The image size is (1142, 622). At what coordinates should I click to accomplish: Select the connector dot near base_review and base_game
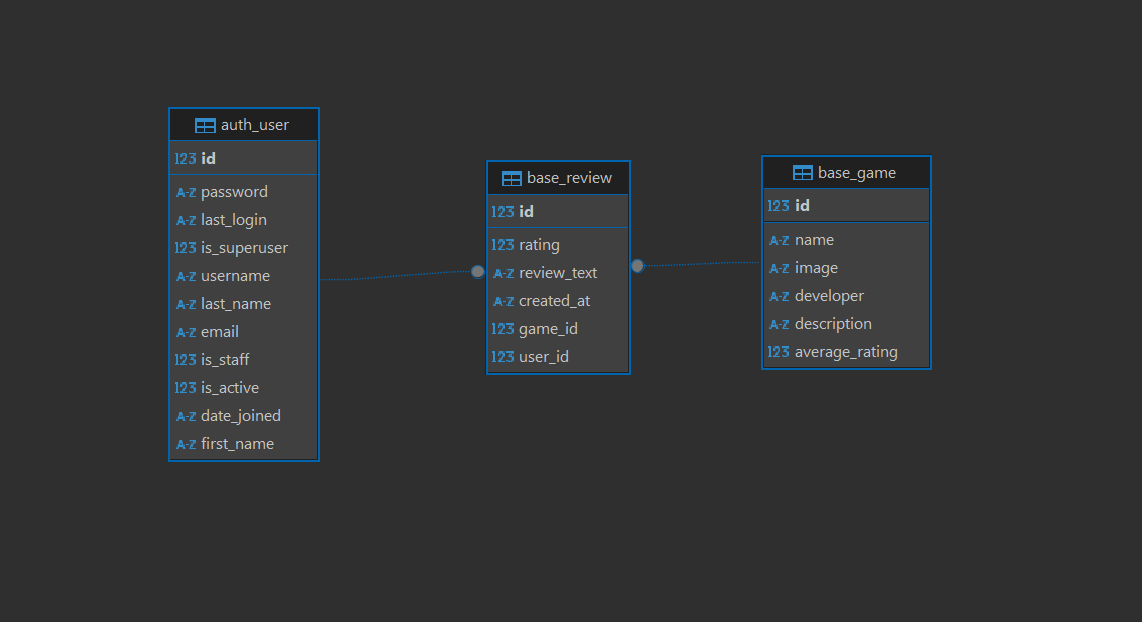tap(637, 267)
